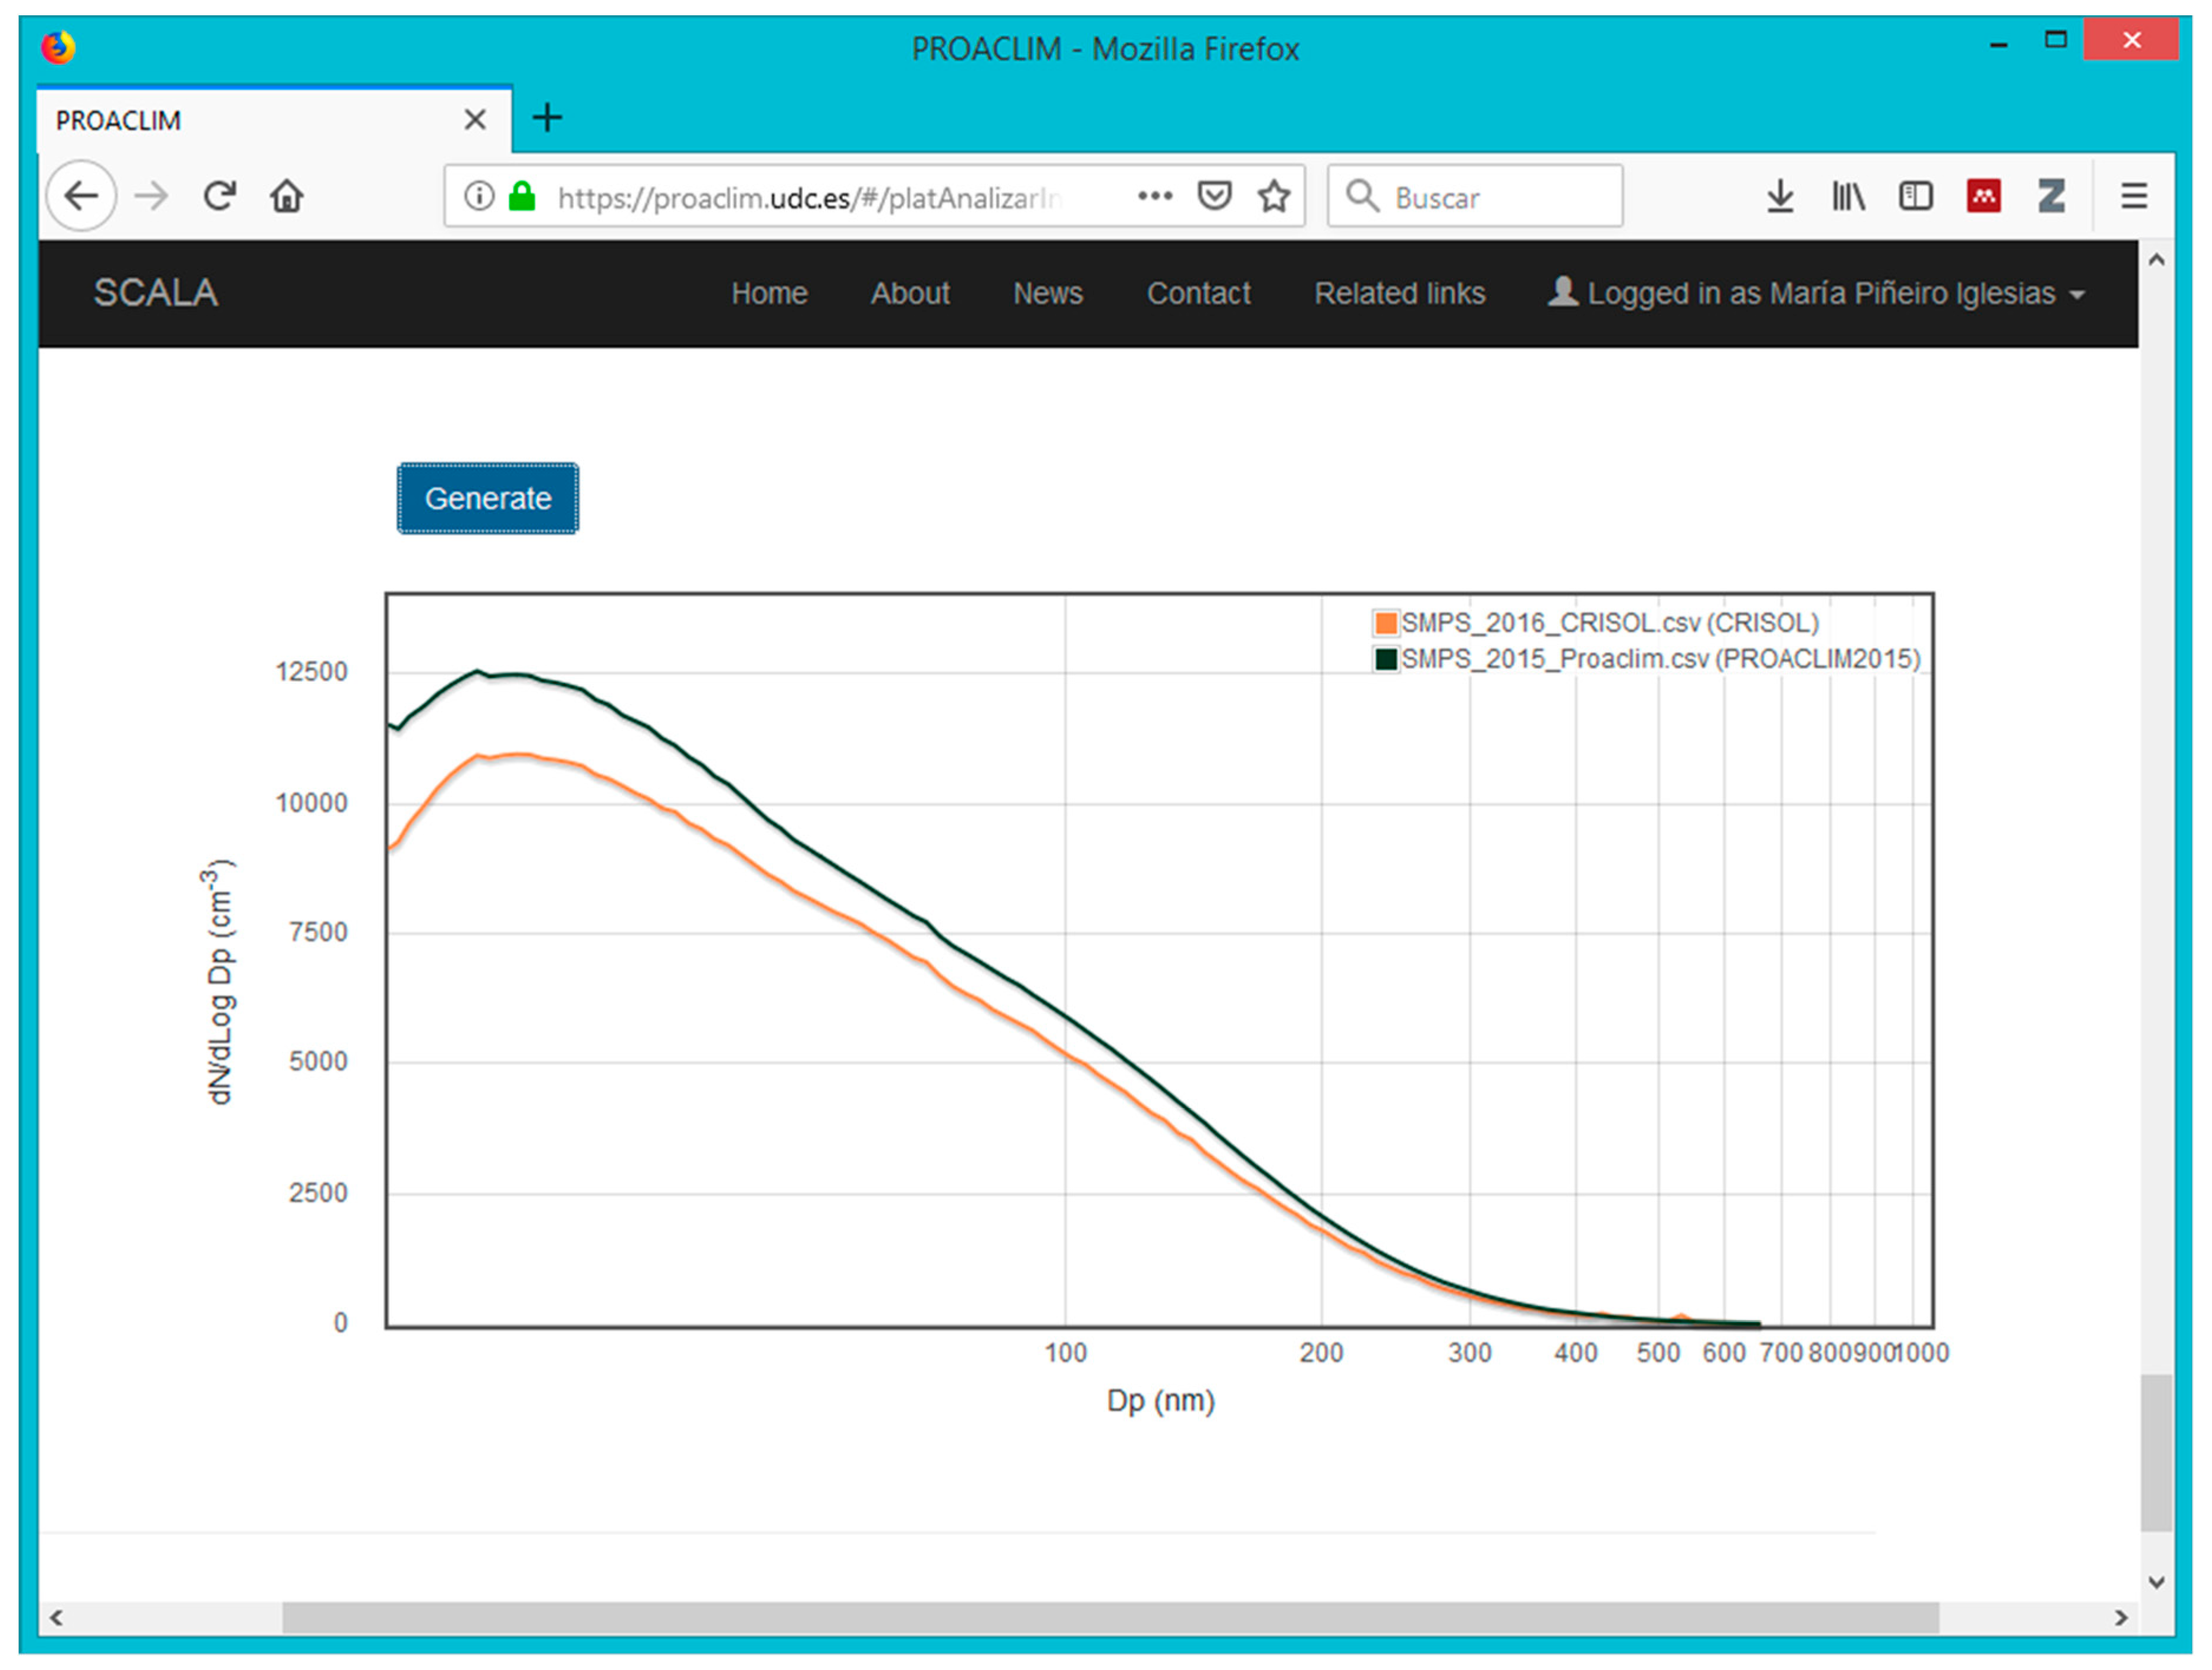Bookmark this page with star icon

click(1273, 196)
